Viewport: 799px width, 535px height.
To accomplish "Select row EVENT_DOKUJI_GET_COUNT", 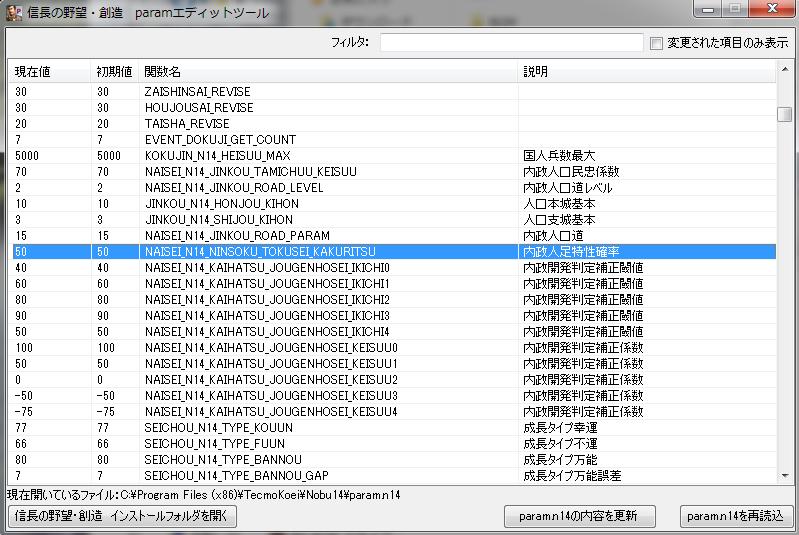I will click(394, 140).
